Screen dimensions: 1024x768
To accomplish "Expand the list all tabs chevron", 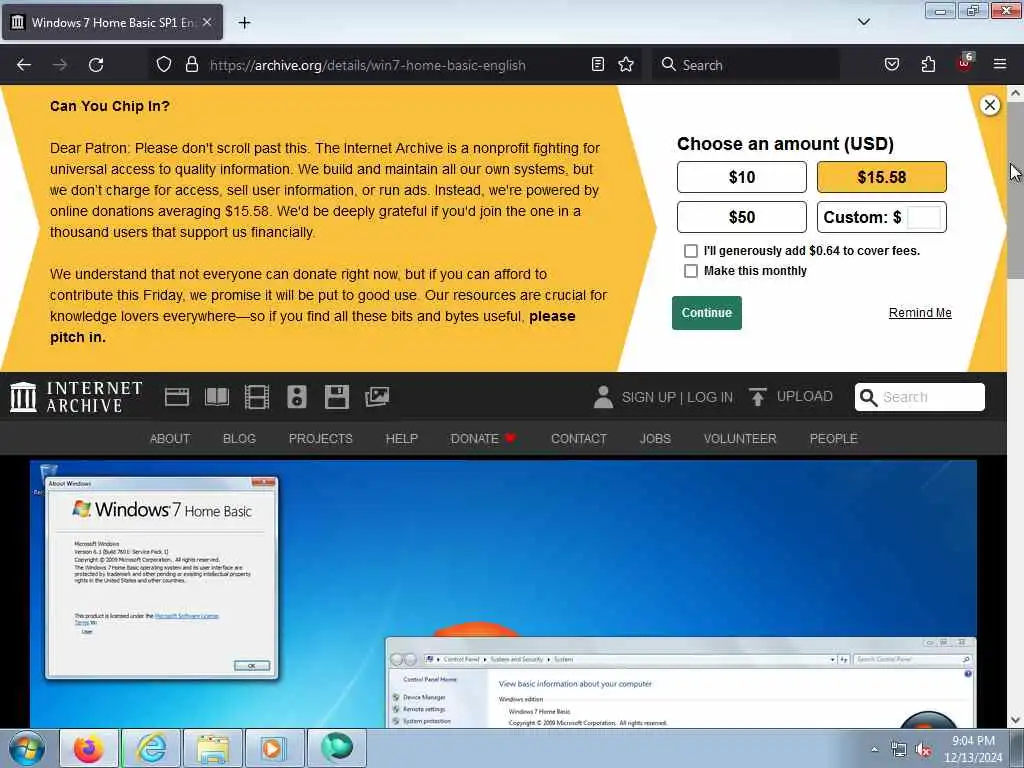I will 863,22.
